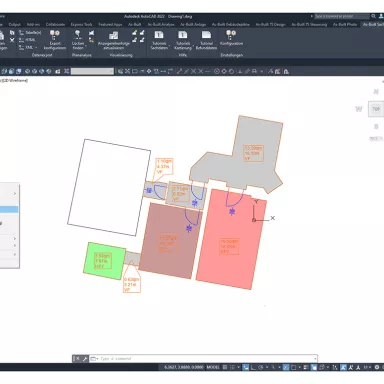Switch to the Collaborate ribbon tab
384x384 pixels.
pyautogui.click(x=55, y=24)
